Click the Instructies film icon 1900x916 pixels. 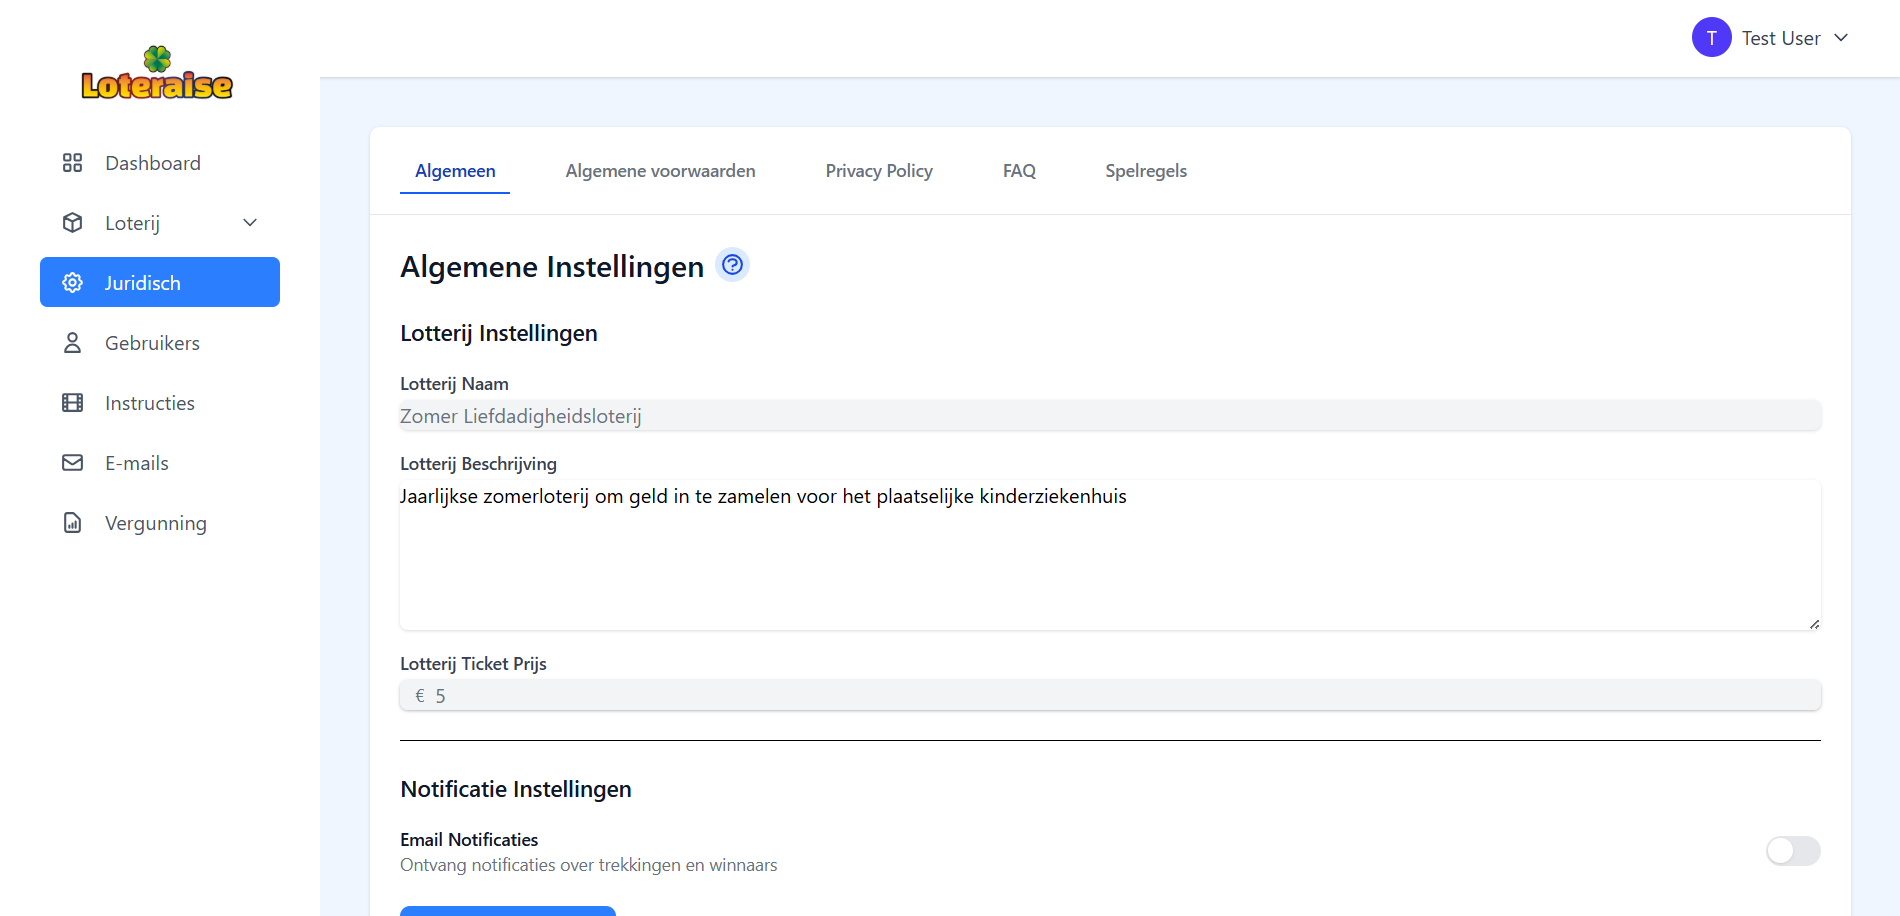72,403
